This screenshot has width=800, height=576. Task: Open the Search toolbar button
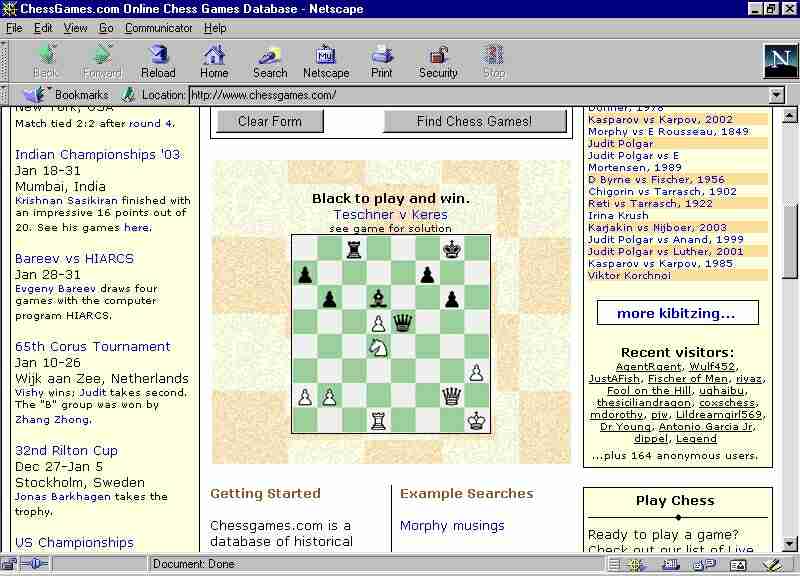coord(270,61)
